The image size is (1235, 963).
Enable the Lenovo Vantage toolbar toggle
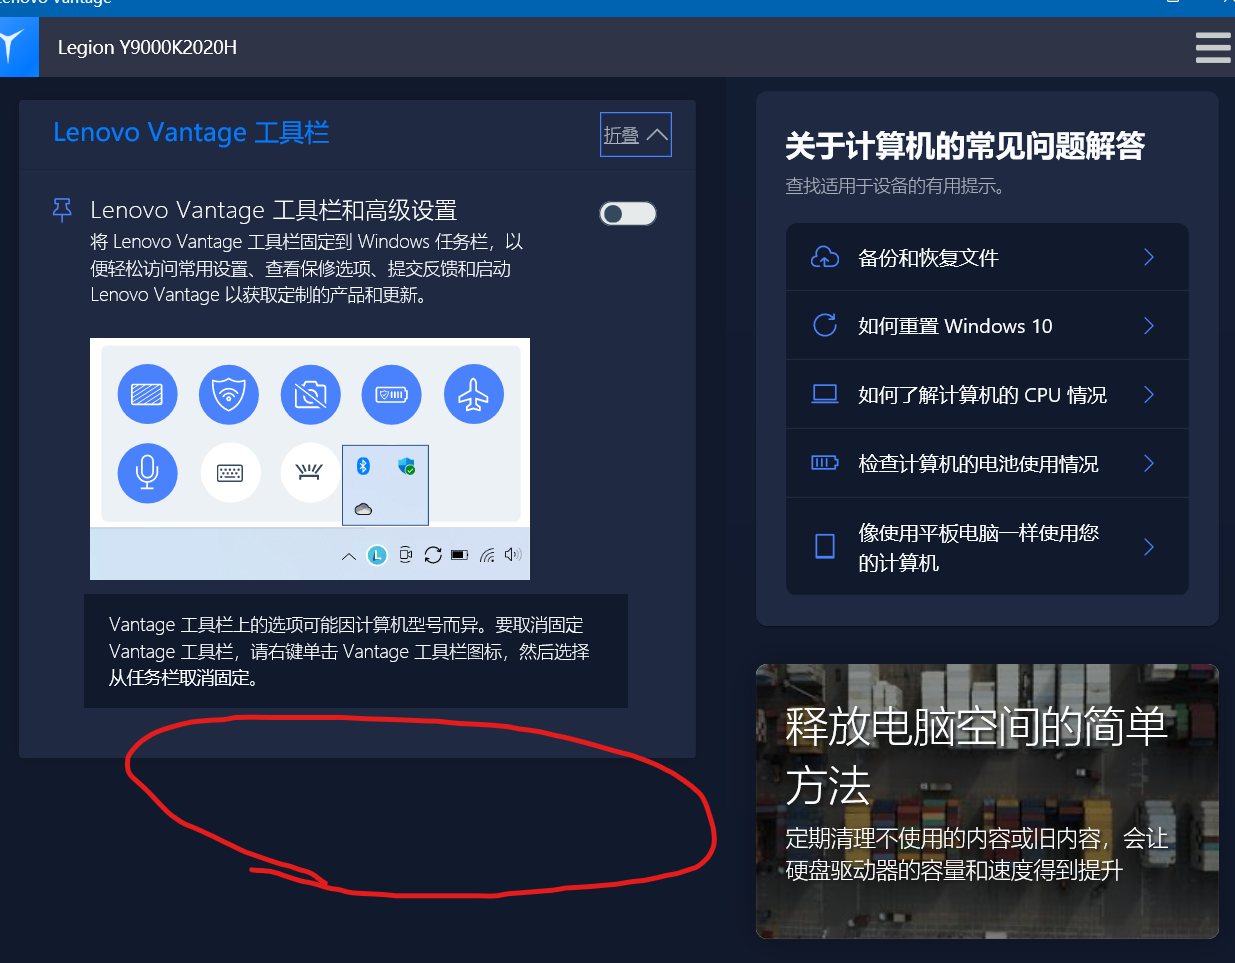[x=628, y=213]
